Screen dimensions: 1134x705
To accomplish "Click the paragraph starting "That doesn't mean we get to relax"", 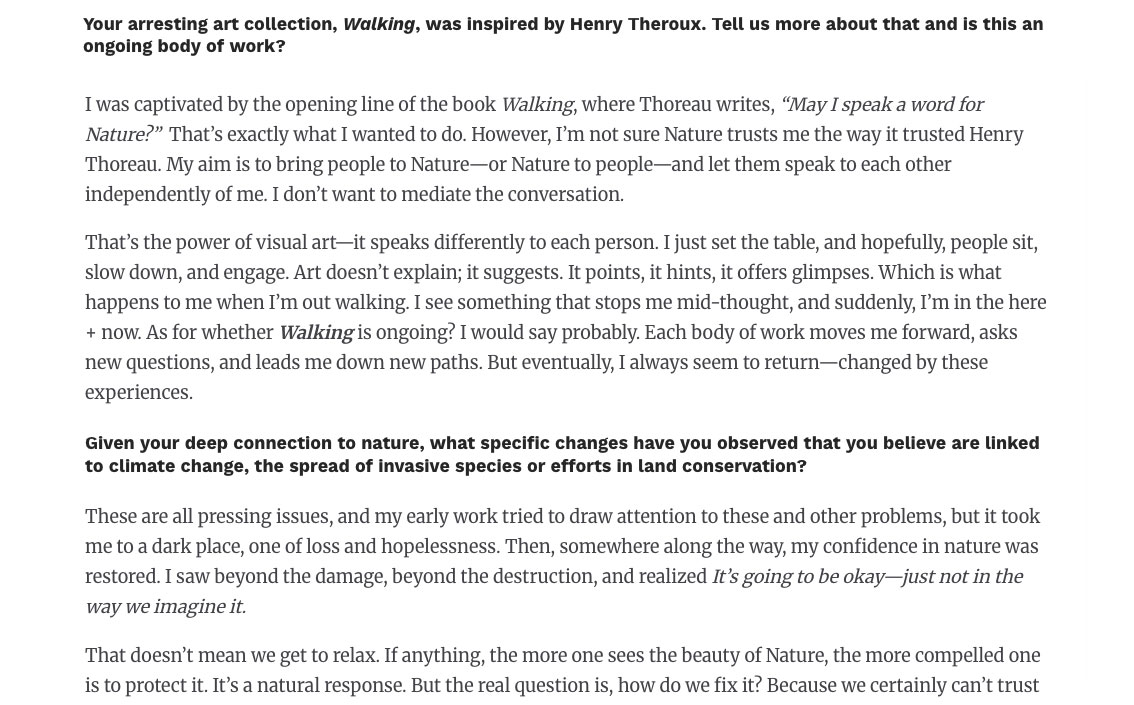I will (562, 670).
